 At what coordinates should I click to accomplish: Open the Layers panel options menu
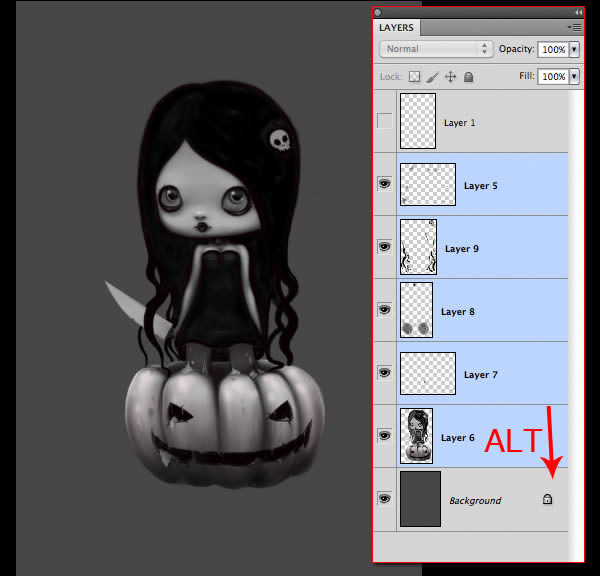575,28
